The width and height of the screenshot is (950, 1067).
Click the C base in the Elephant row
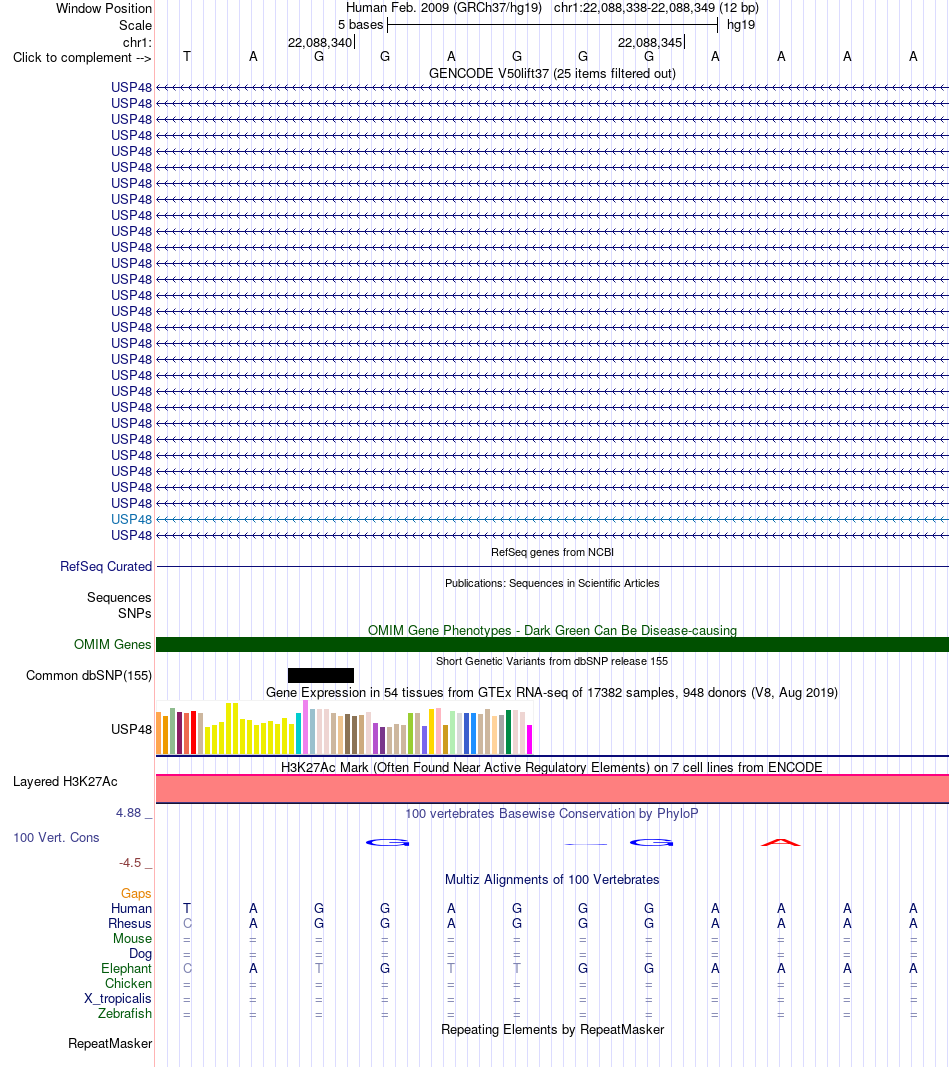[x=187, y=968]
